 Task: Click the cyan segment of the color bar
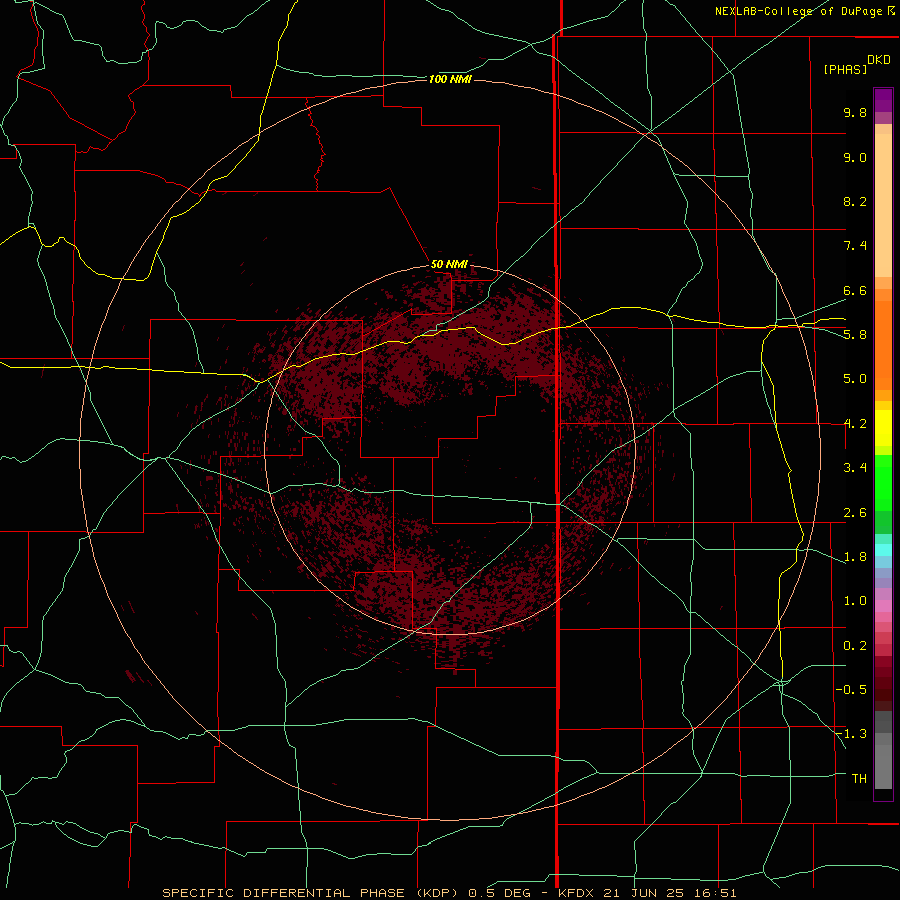click(883, 550)
